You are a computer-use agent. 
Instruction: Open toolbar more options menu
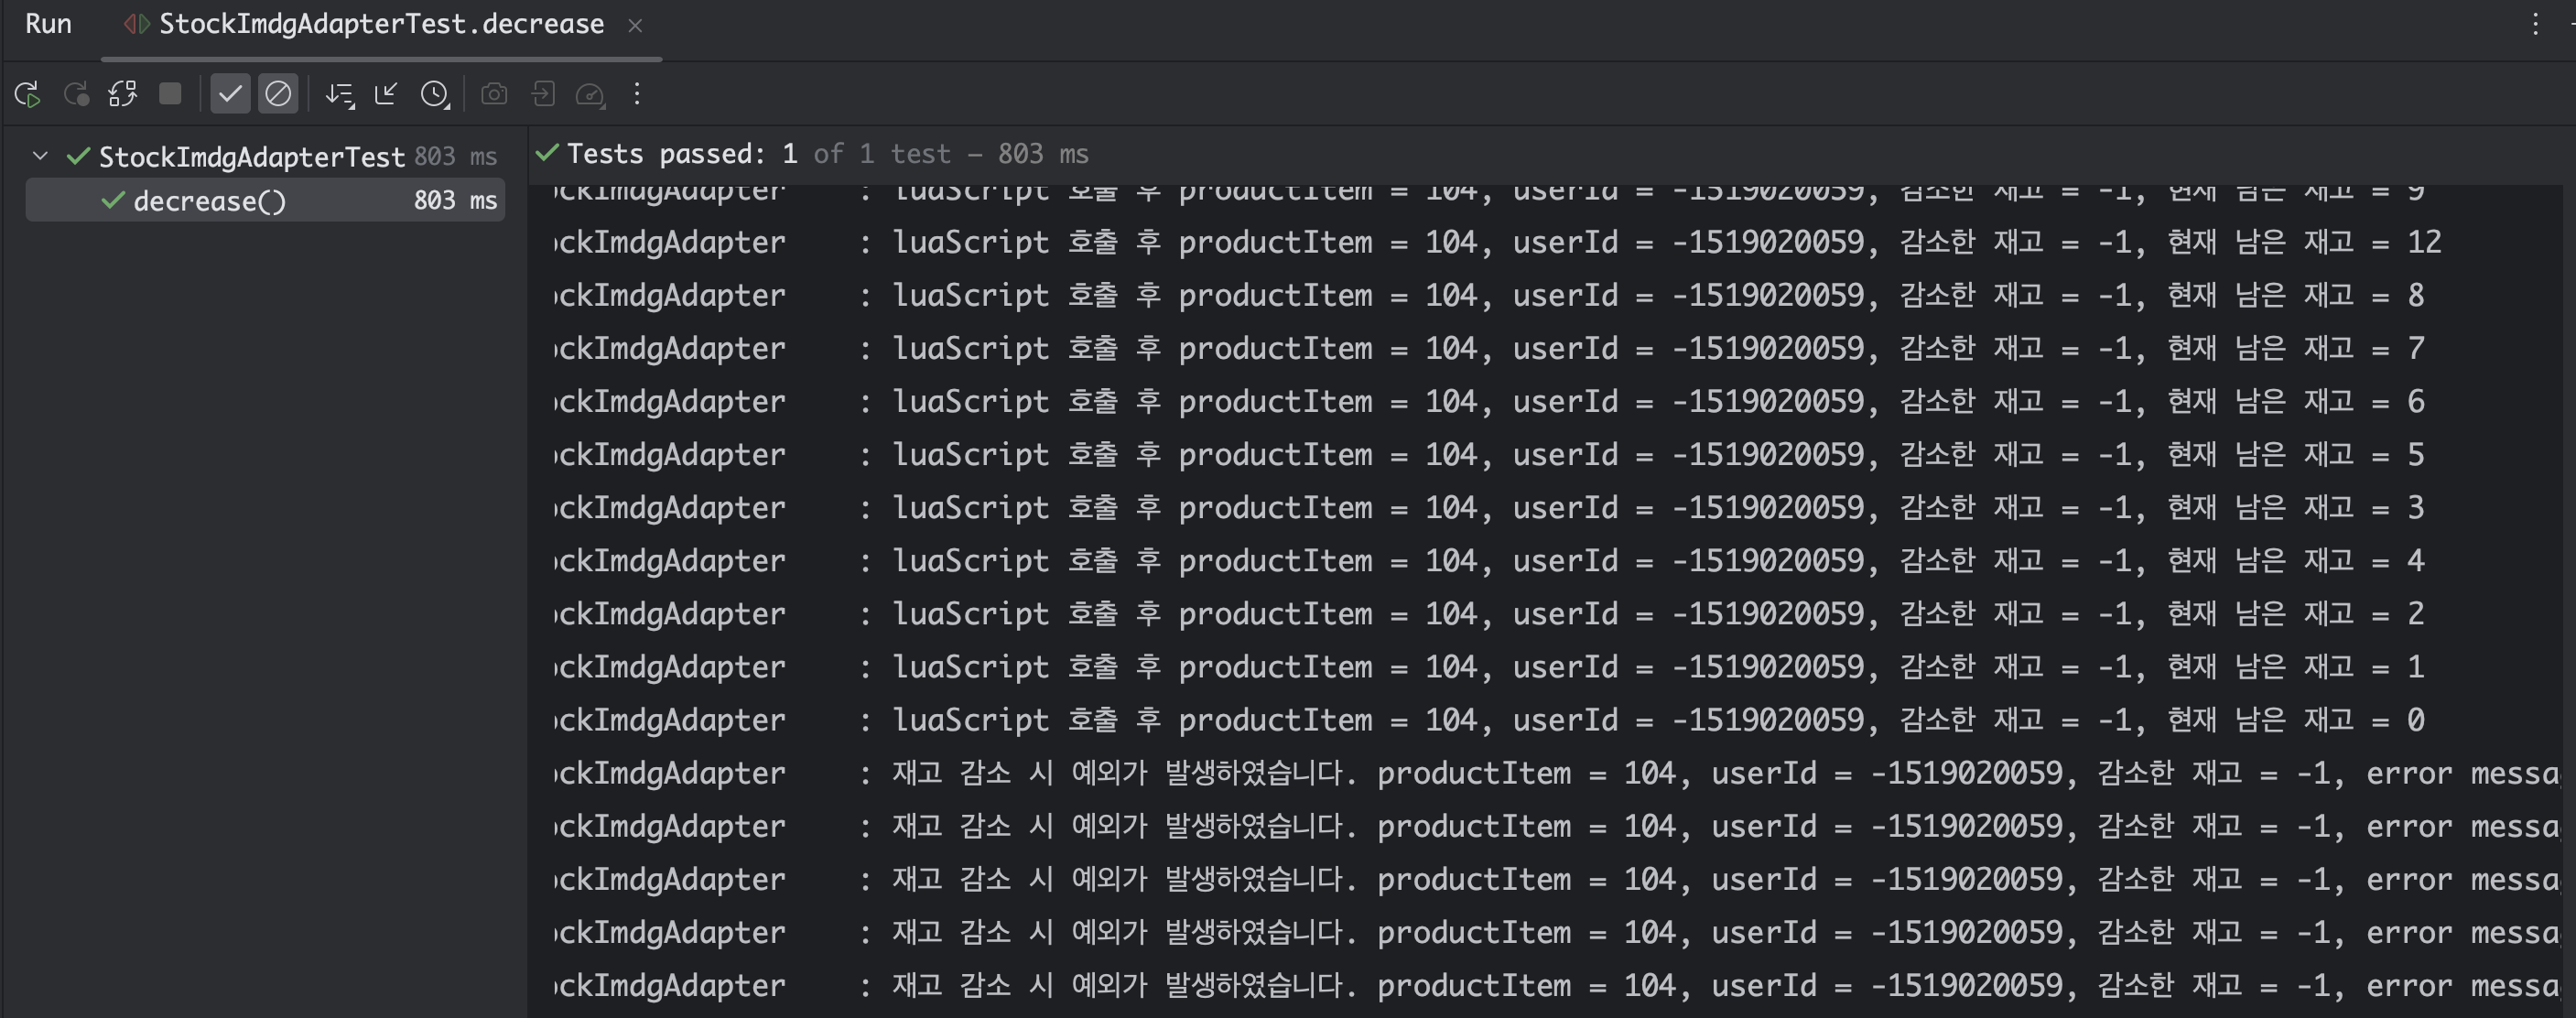(637, 94)
